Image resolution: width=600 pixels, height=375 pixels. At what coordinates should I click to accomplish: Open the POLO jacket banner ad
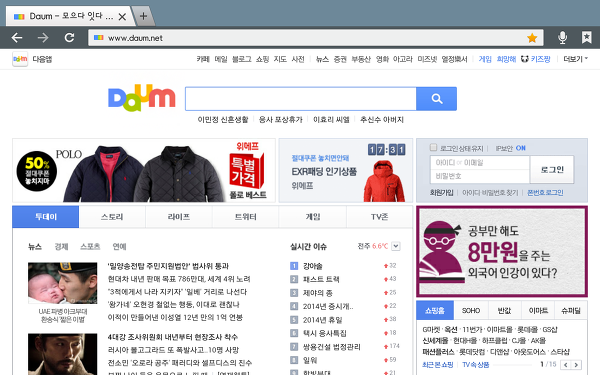(x=144, y=170)
